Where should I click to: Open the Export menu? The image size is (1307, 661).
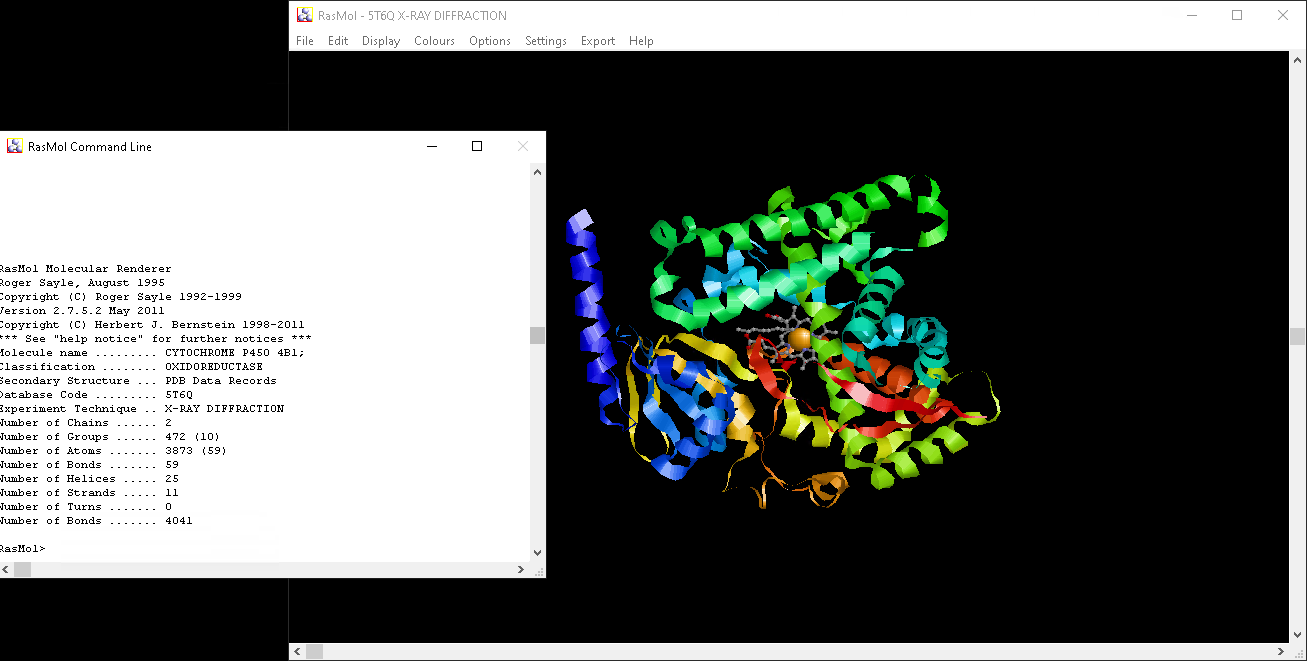pyautogui.click(x=598, y=41)
